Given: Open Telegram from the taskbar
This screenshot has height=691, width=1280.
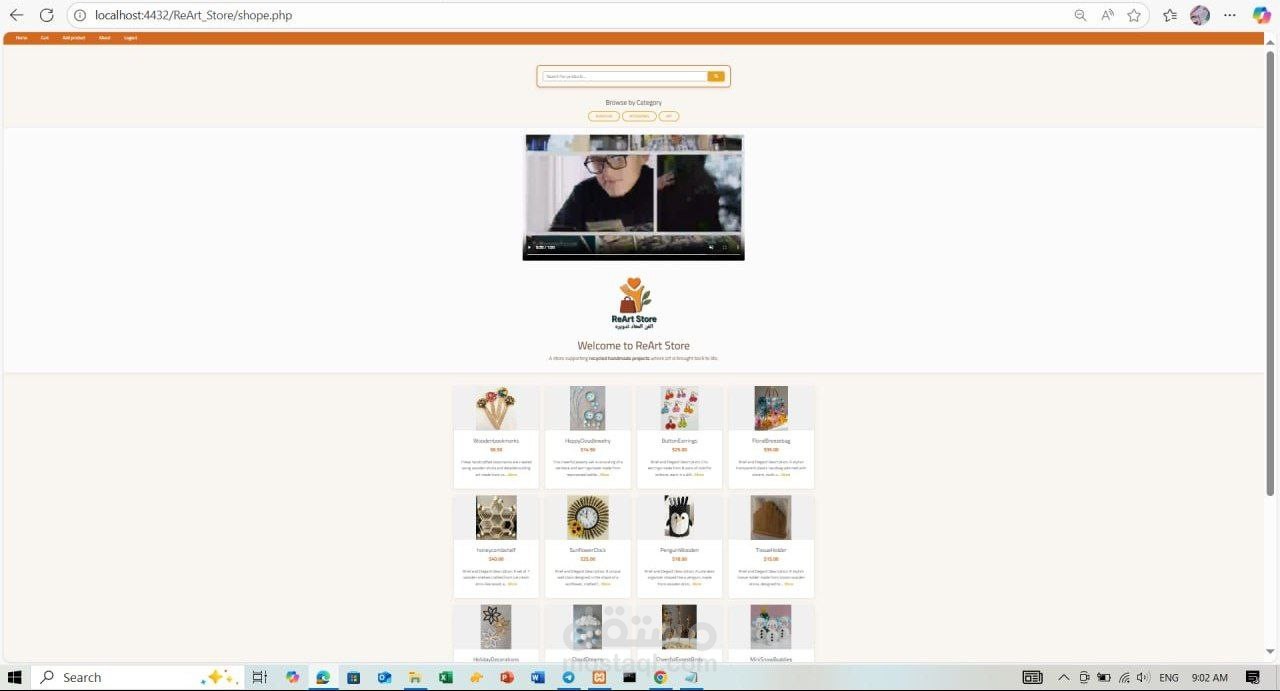Looking at the screenshot, I should pyautogui.click(x=568, y=677).
